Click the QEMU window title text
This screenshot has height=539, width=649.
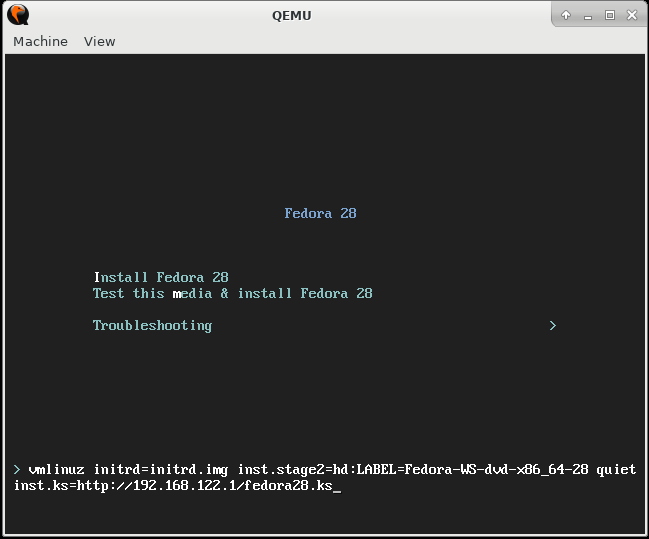292,15
